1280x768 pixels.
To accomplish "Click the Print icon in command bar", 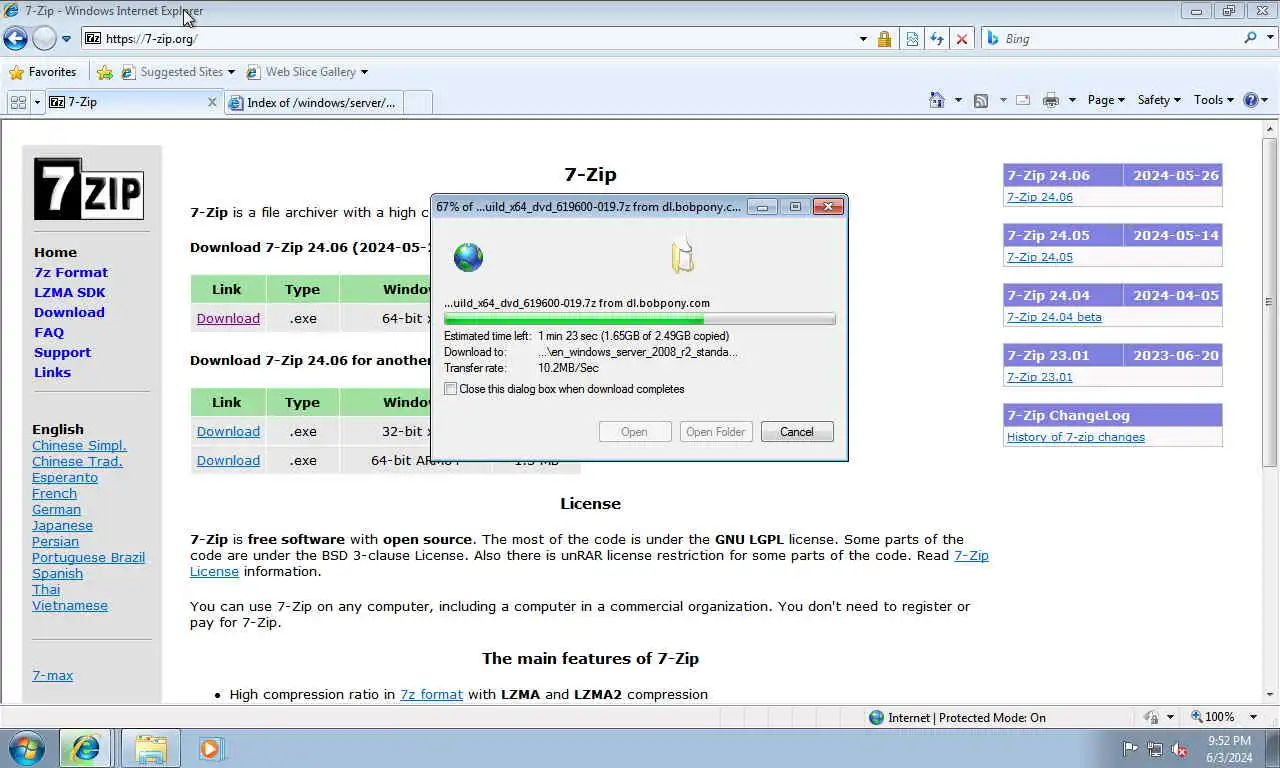I will coord(1050,100).
